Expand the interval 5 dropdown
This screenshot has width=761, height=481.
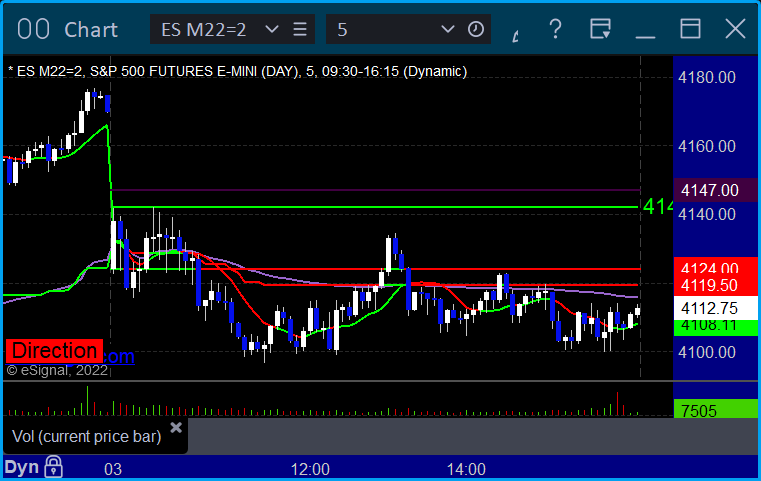(447, 30)
